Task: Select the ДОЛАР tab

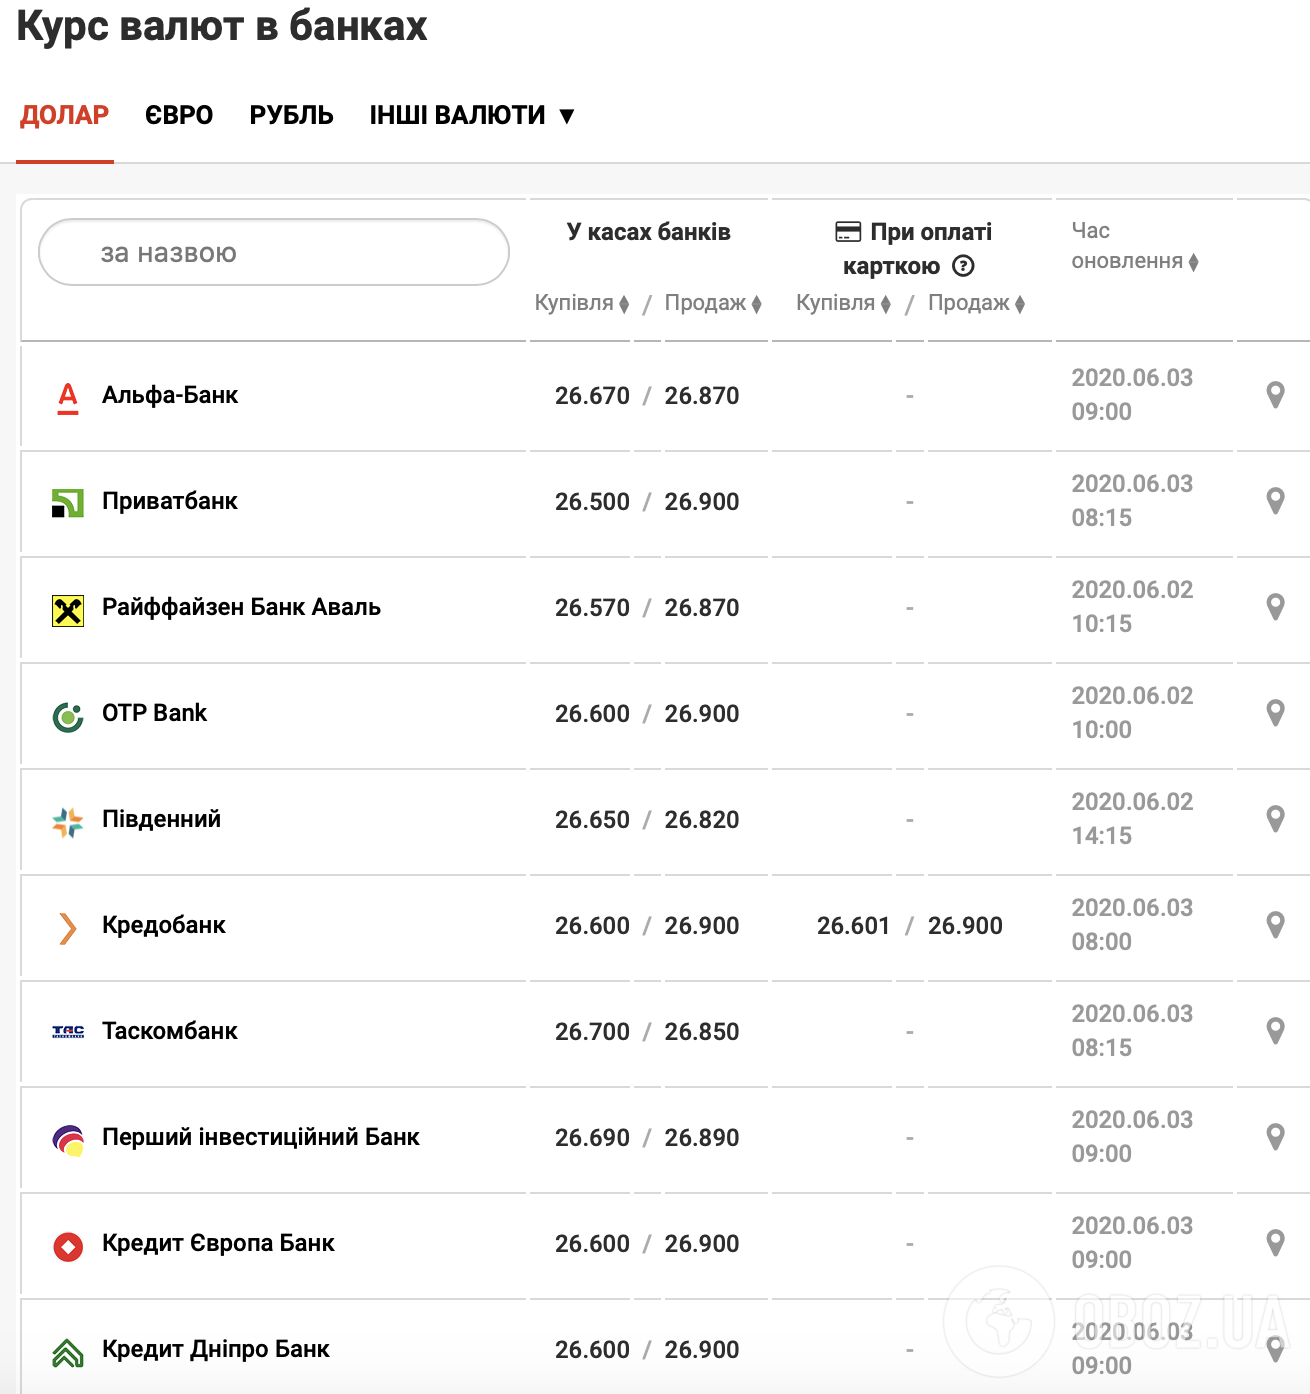Action: point(65,115)
